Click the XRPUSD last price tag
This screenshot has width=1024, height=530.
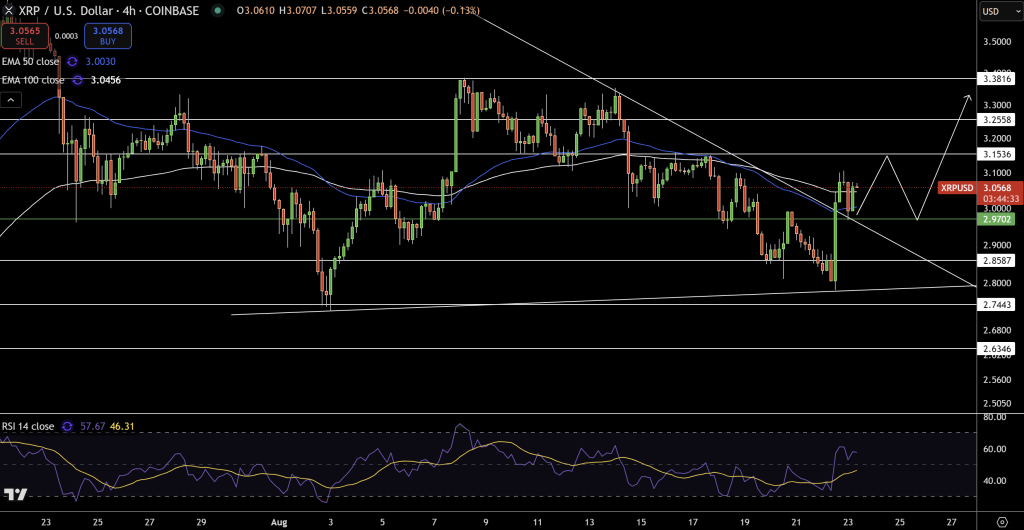[x=957, y=188]
